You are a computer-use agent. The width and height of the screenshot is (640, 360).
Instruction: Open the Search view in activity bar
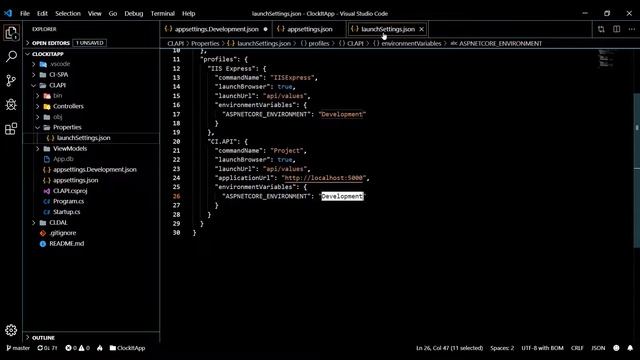click(11, 56)
